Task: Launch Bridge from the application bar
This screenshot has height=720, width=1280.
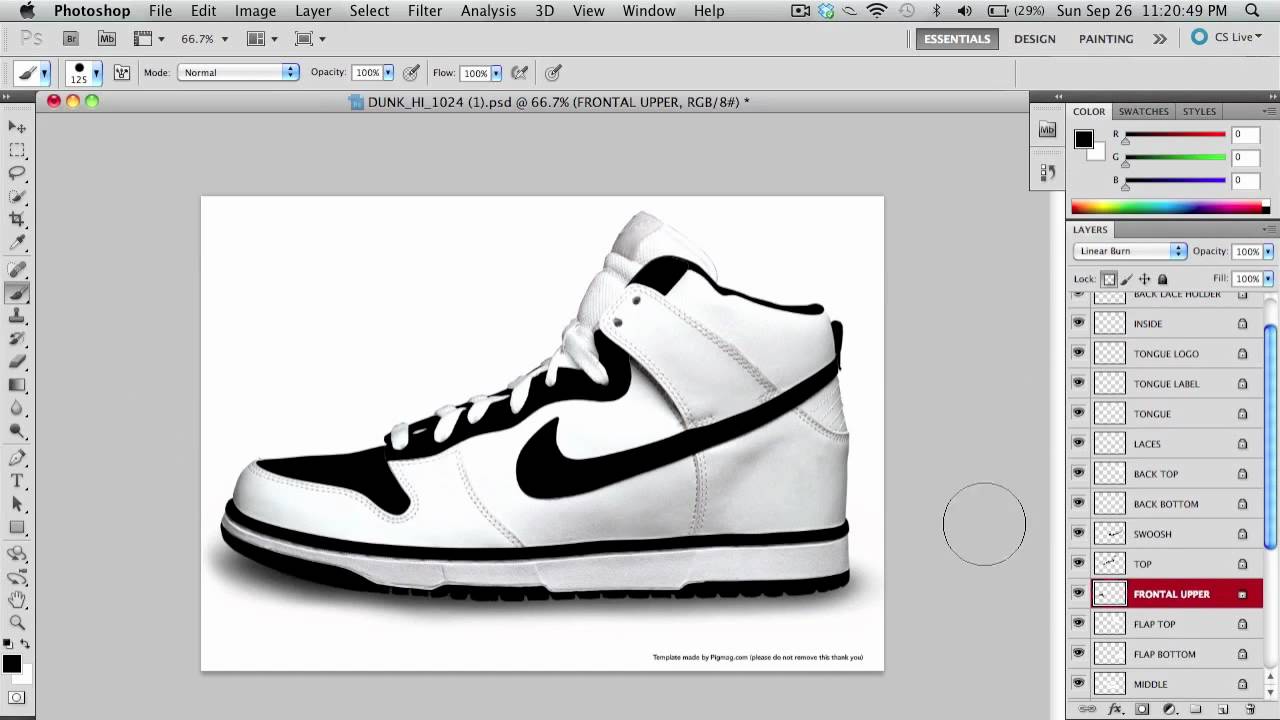Action: point(71,39)
